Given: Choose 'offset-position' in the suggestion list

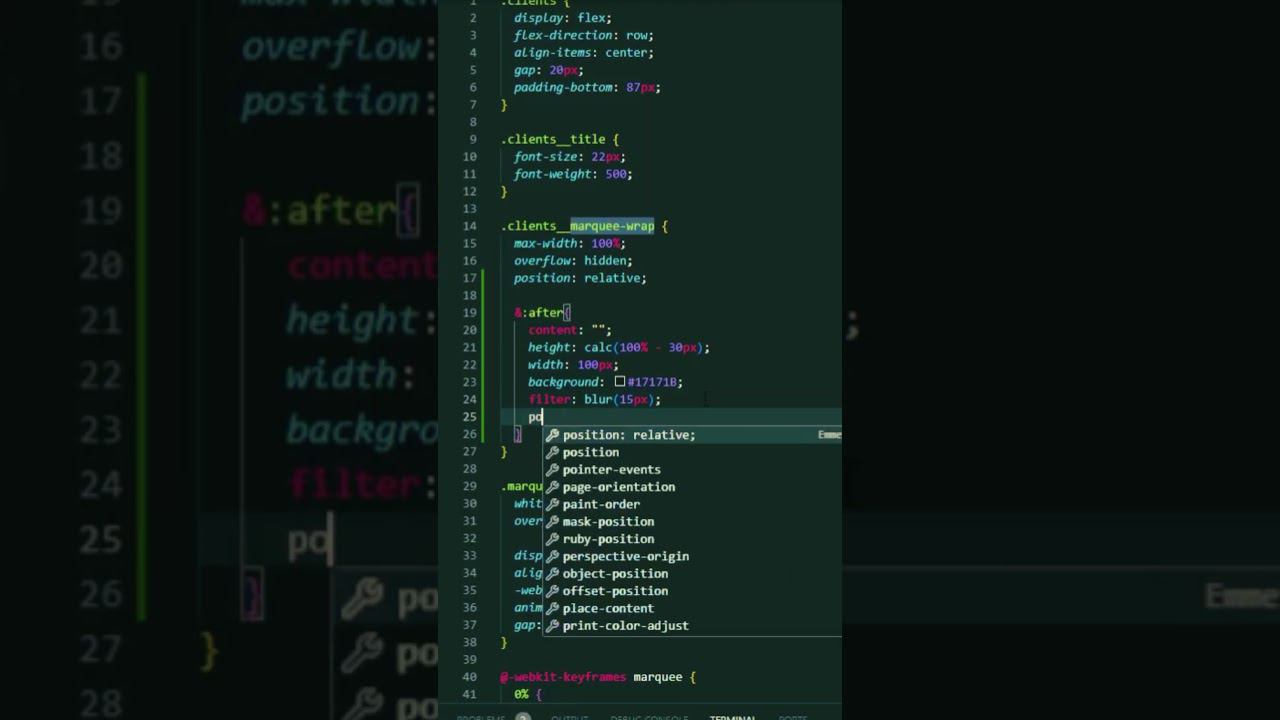Looking at the screenshot, I should click(x=615, y=591).
